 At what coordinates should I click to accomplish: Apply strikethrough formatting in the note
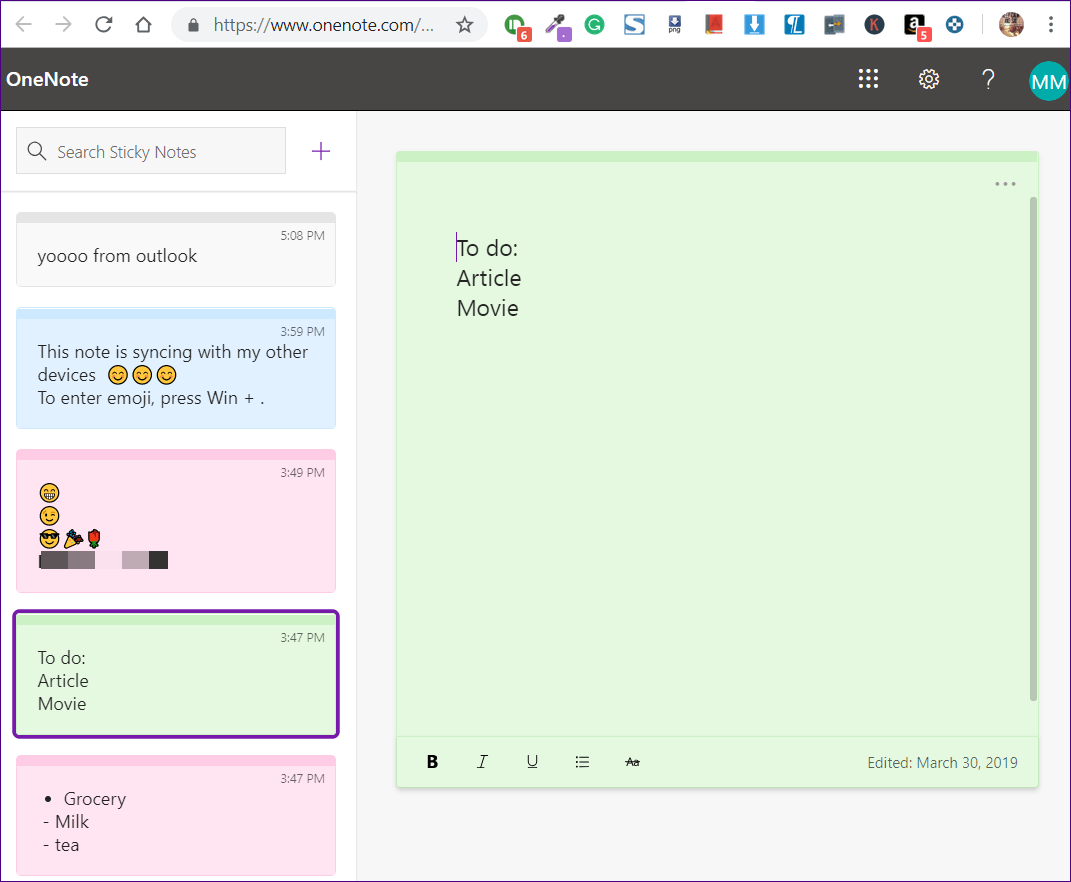tap(632, 762)
